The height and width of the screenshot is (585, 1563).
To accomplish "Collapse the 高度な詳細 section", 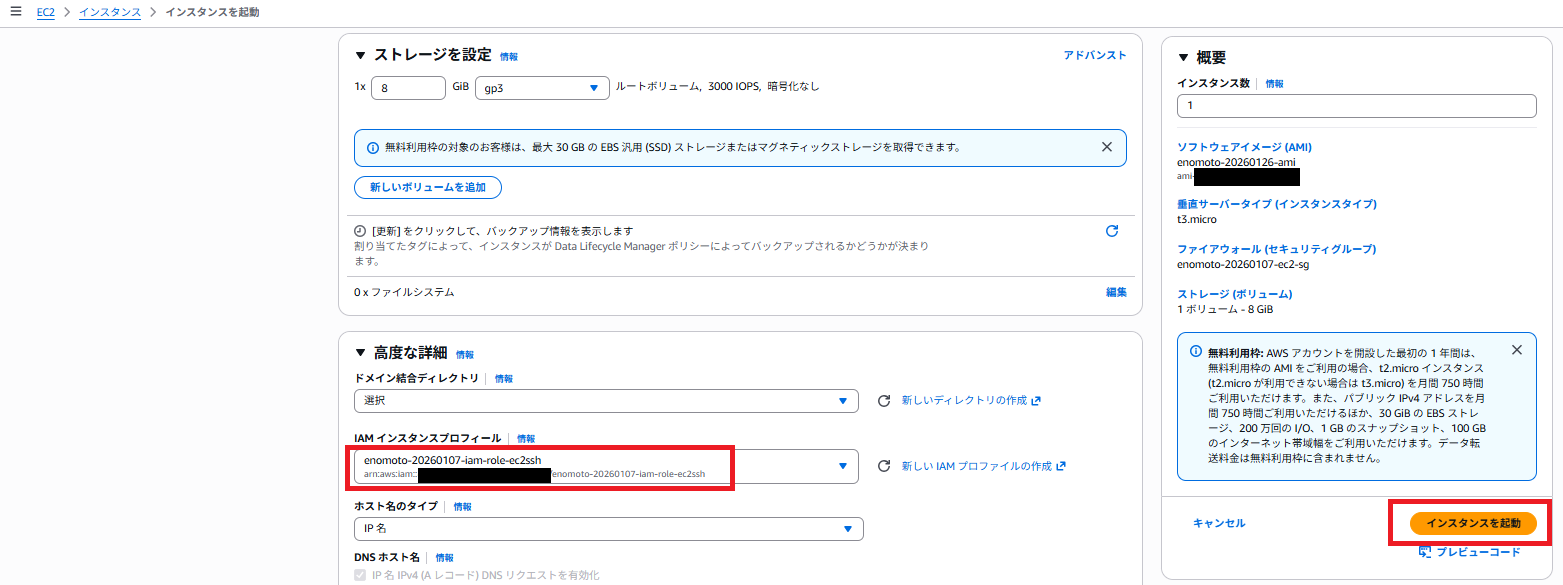I will pos(361,353).
